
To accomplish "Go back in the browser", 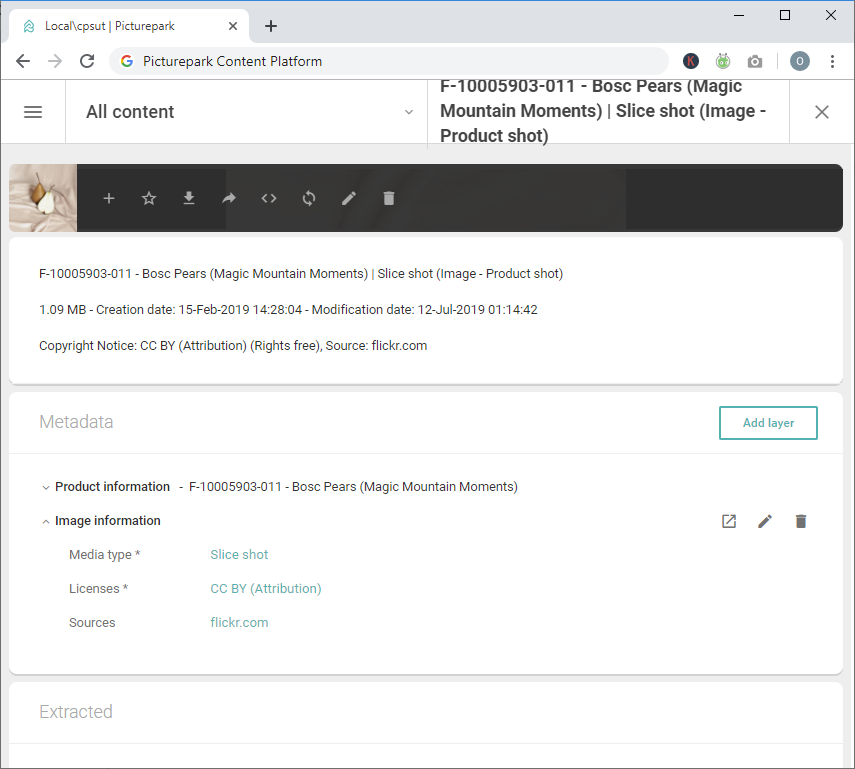I will coord(23,61).
